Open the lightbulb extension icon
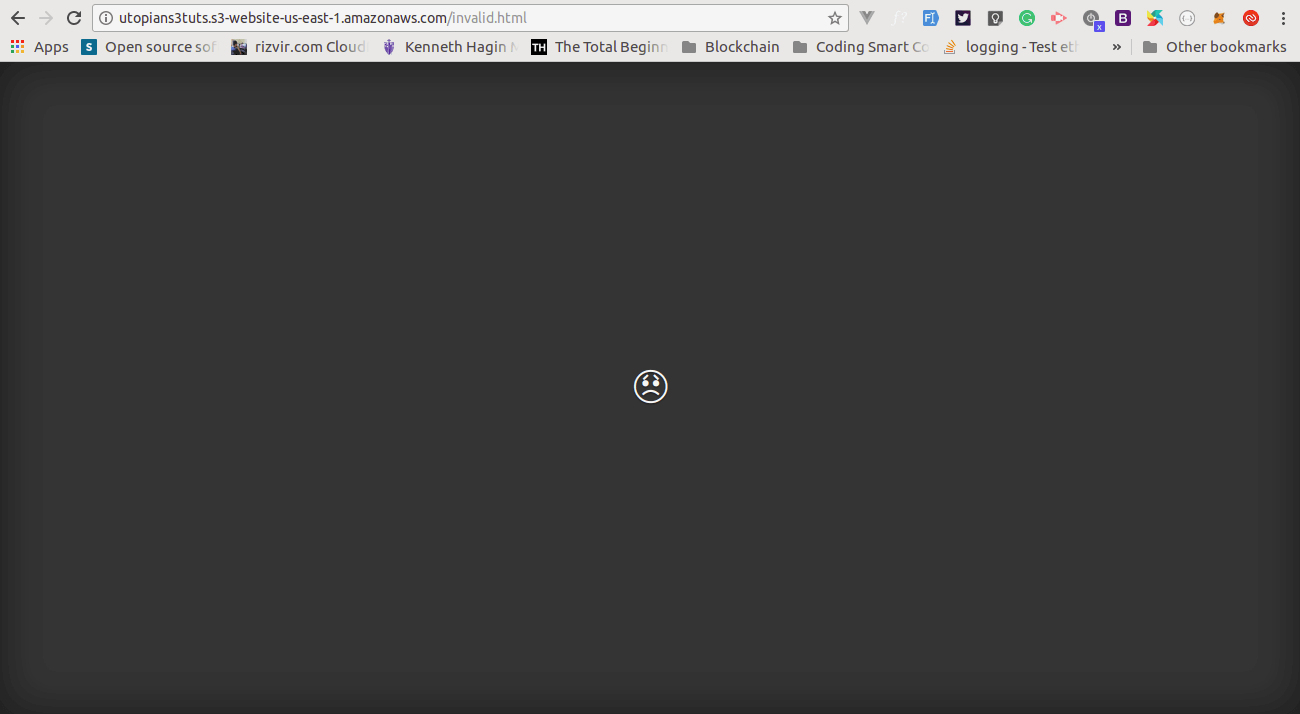1300x714 pixels. click(995, 18)
